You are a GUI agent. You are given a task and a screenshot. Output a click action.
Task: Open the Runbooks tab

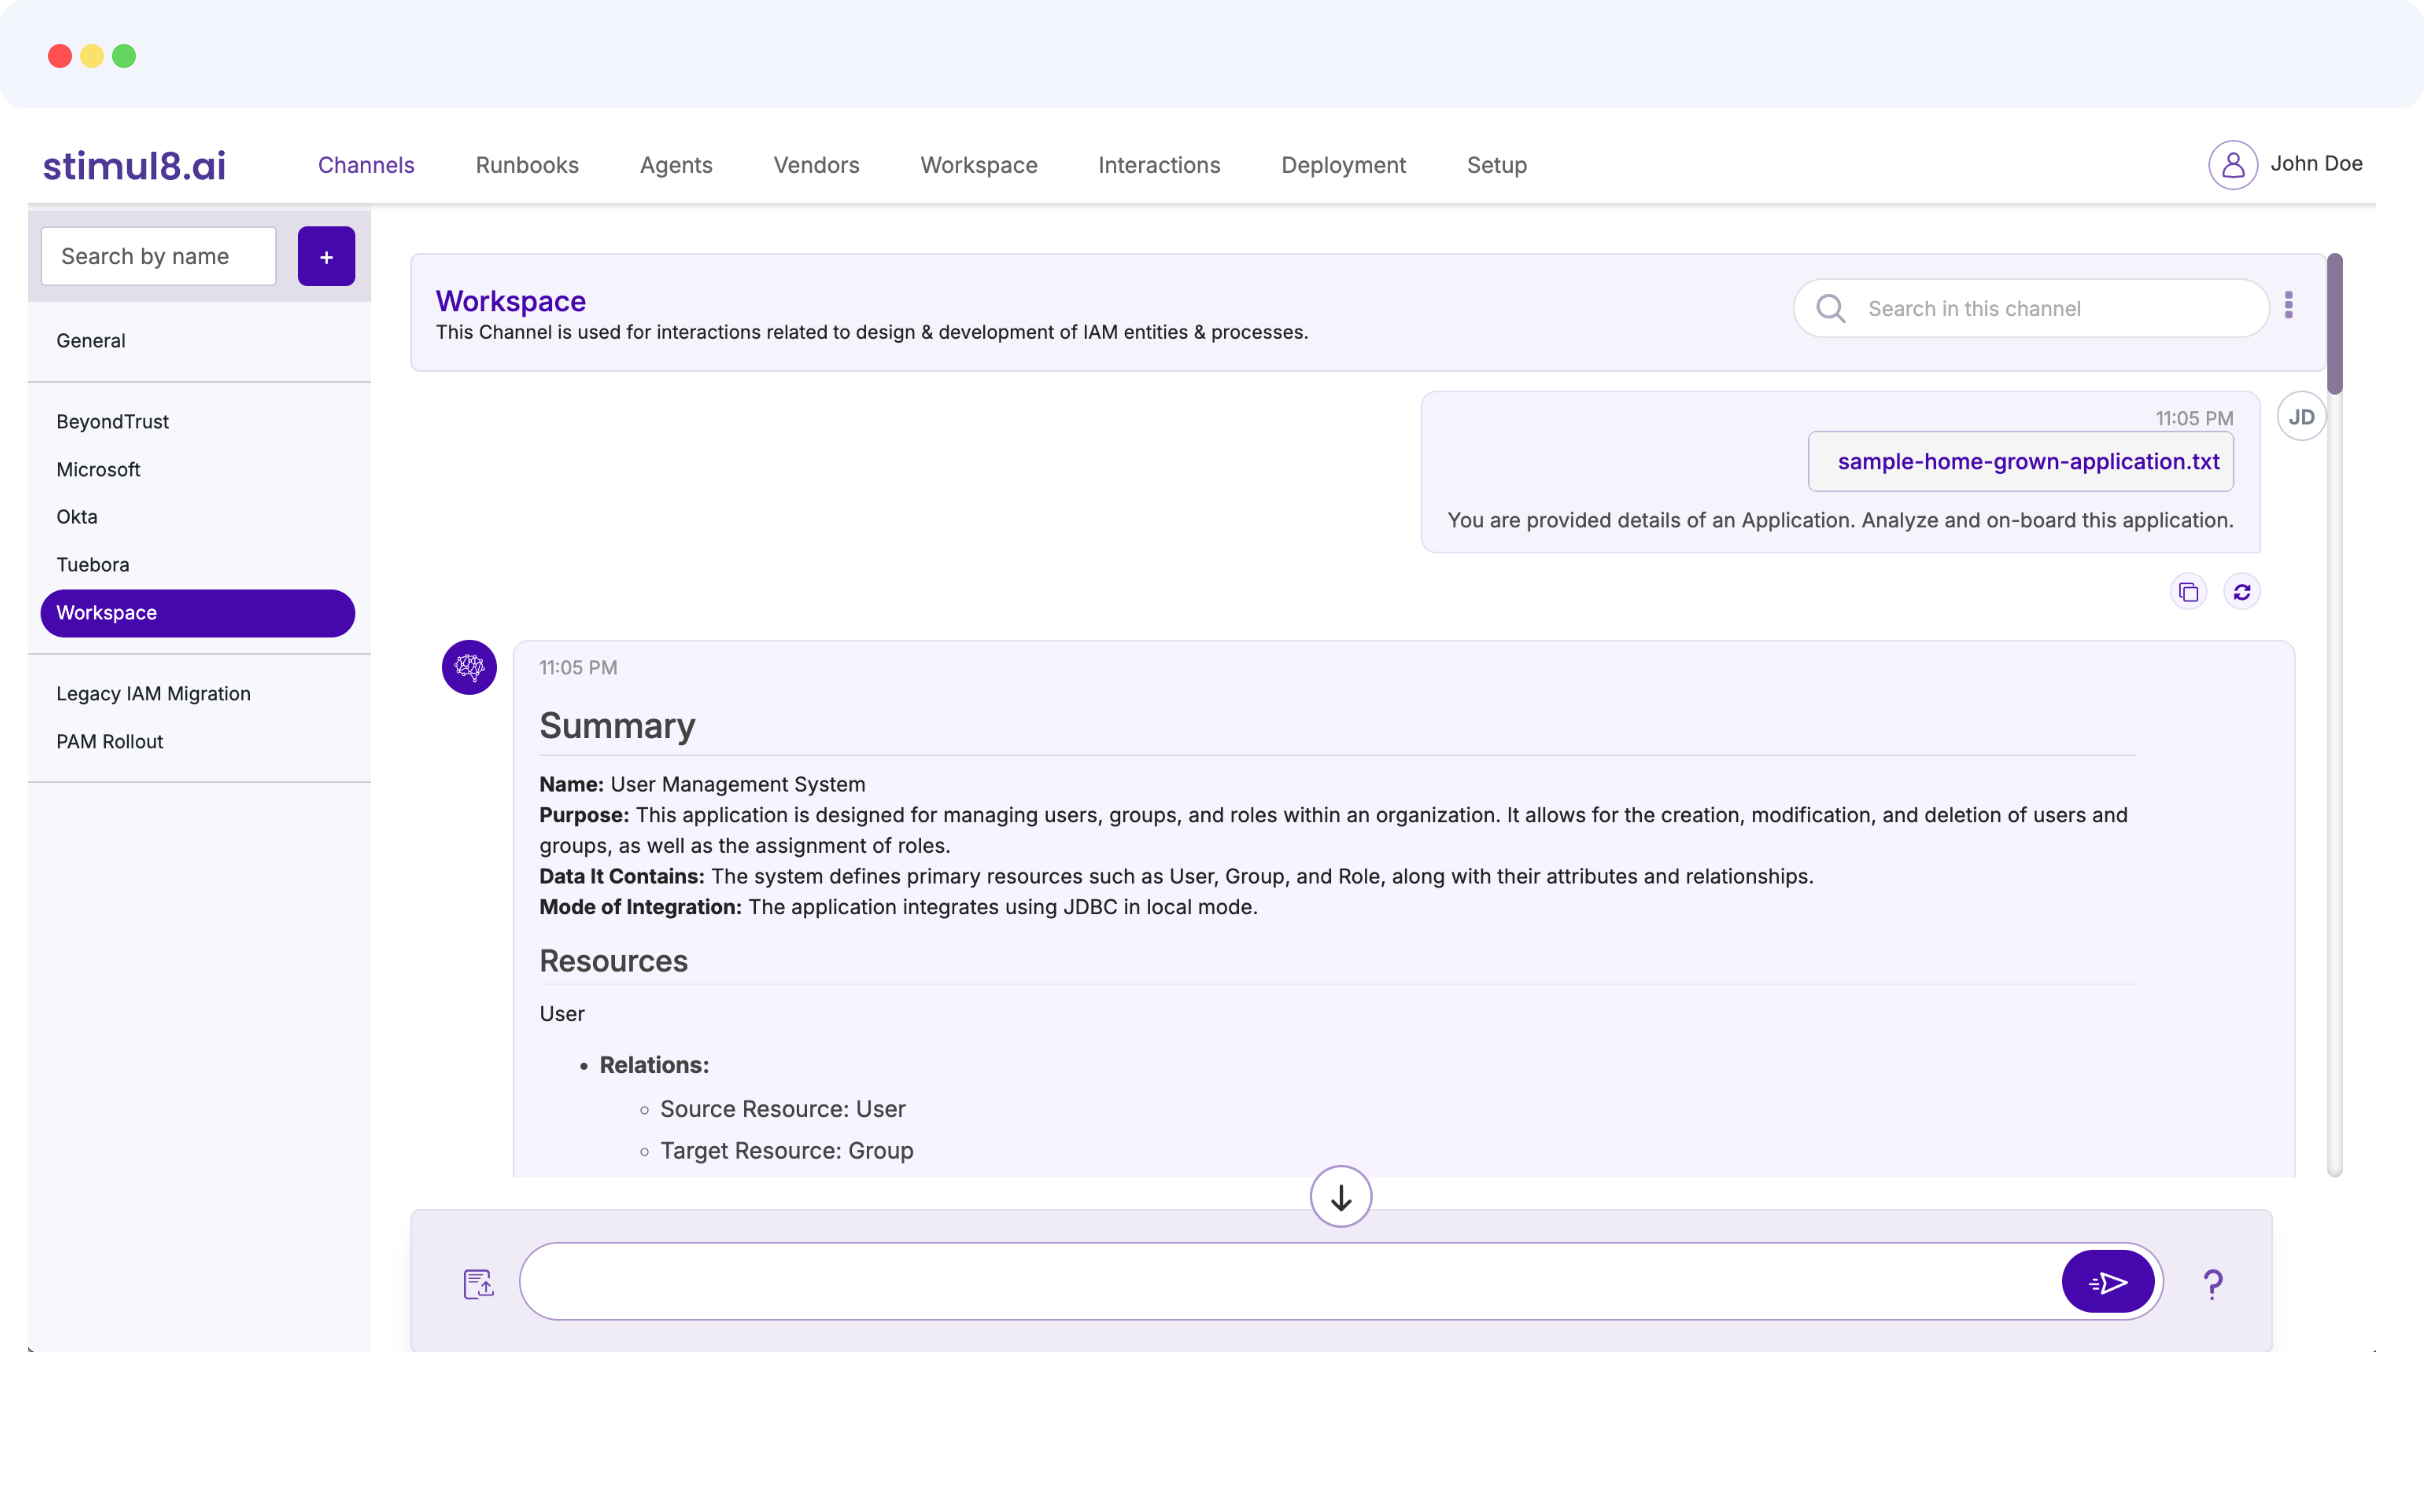pos(527,165)
